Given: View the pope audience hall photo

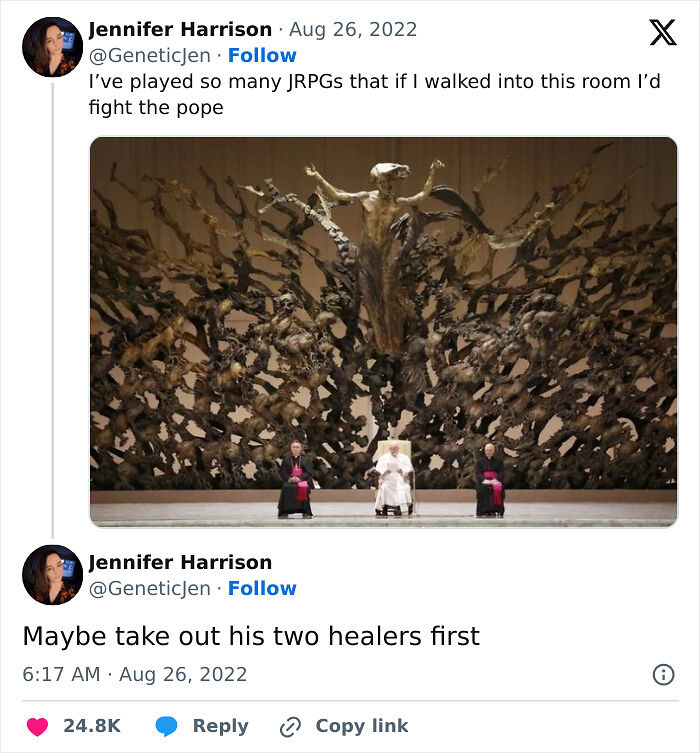Looking at the screenshot, I should coord(384,332).
